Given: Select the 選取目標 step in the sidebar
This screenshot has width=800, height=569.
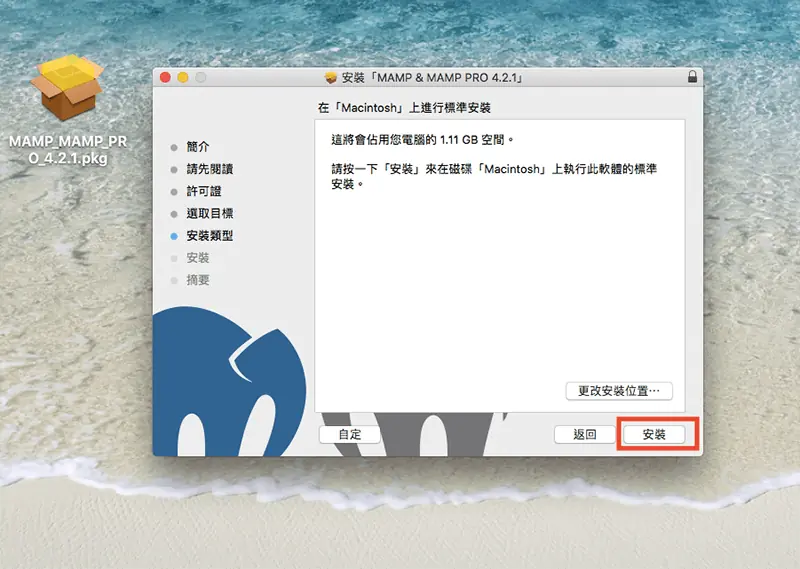Looking at the screenshot, I should tap(209, 213).
